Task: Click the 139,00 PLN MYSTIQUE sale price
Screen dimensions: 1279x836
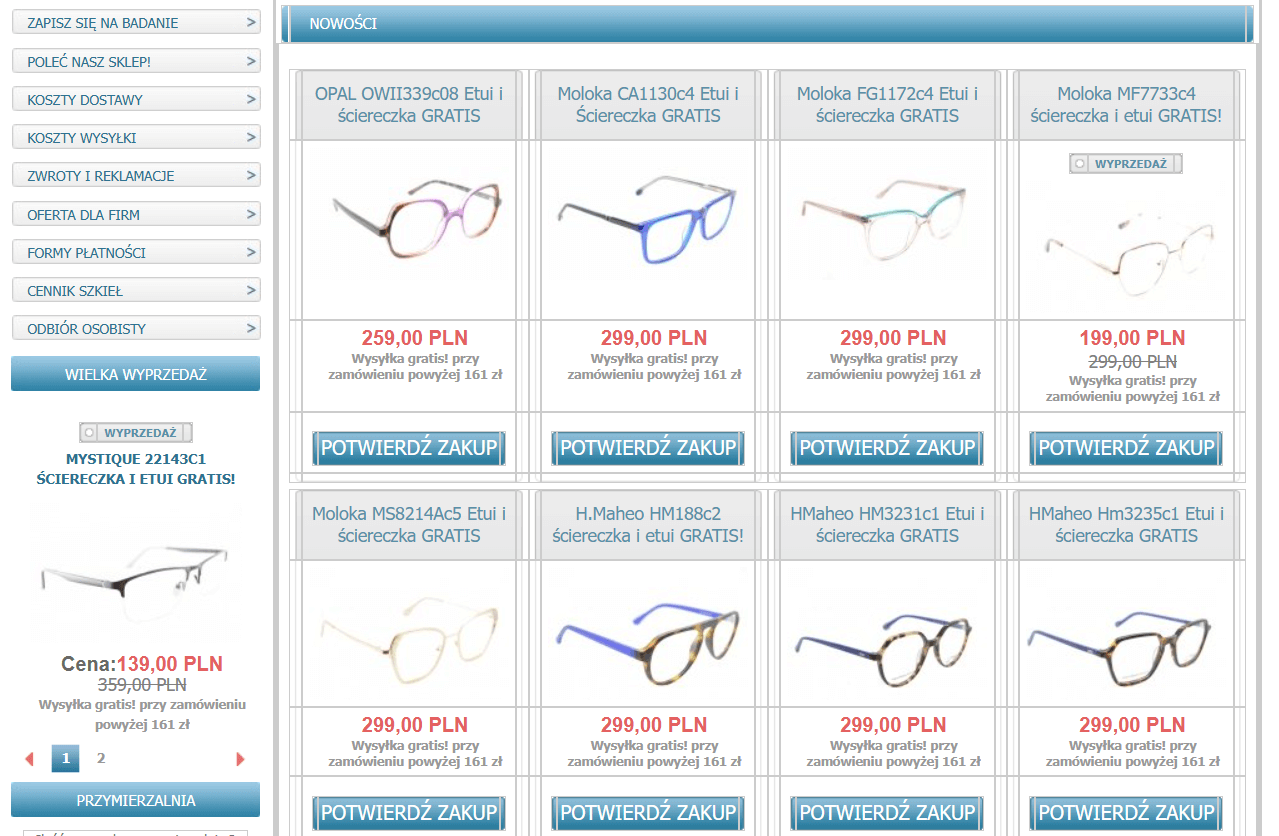Action: (170, 664)
